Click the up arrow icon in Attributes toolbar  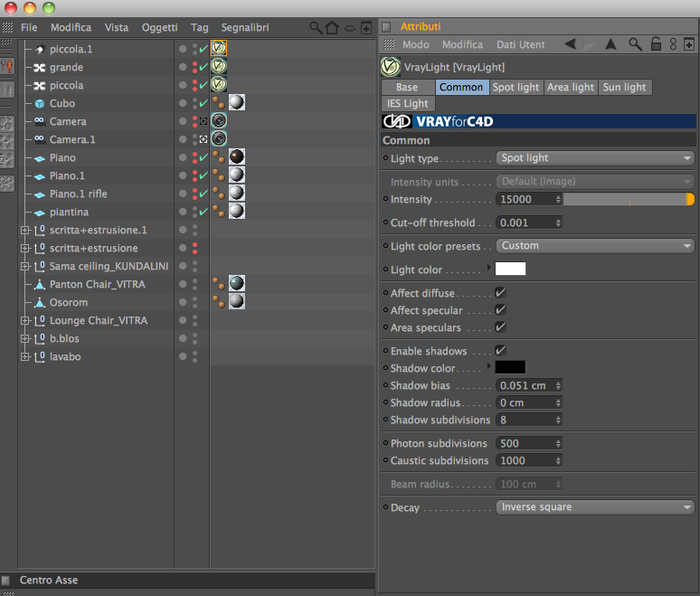(611, 44)
